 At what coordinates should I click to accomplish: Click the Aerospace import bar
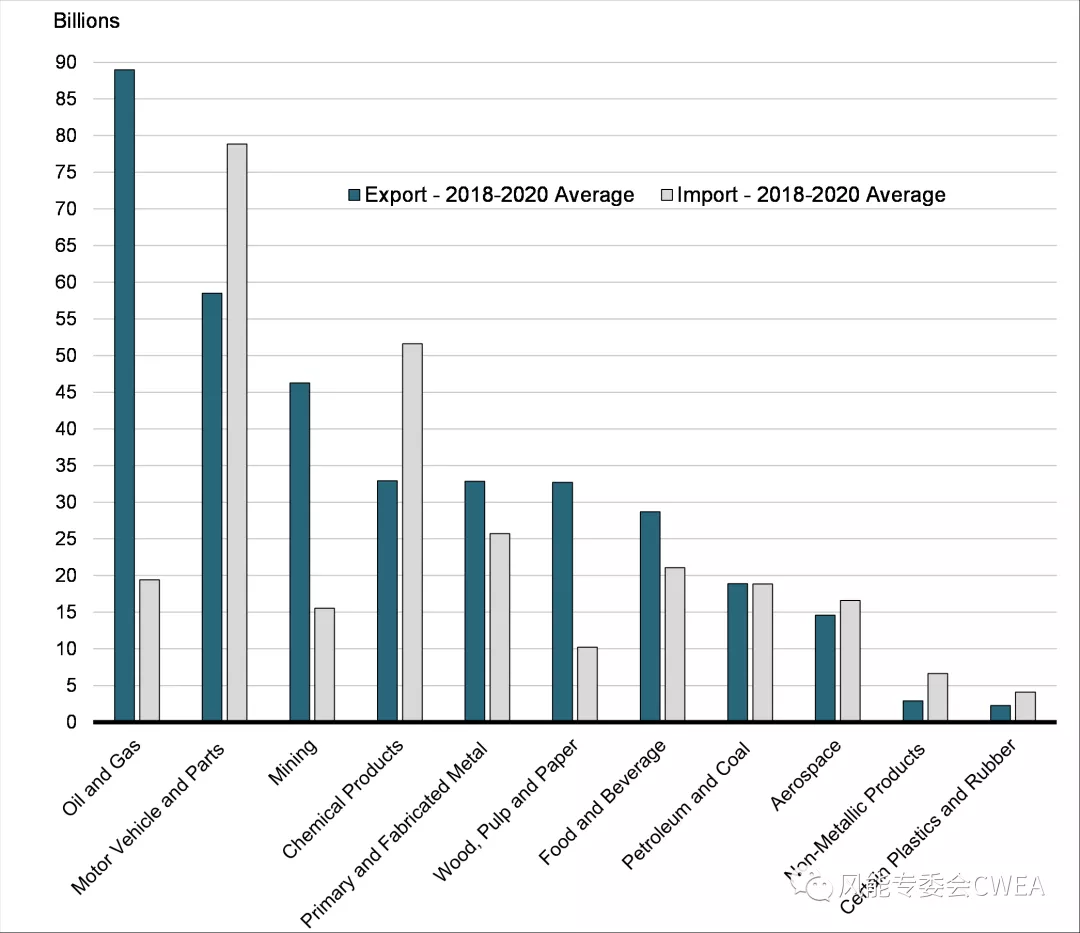point(850,660)
